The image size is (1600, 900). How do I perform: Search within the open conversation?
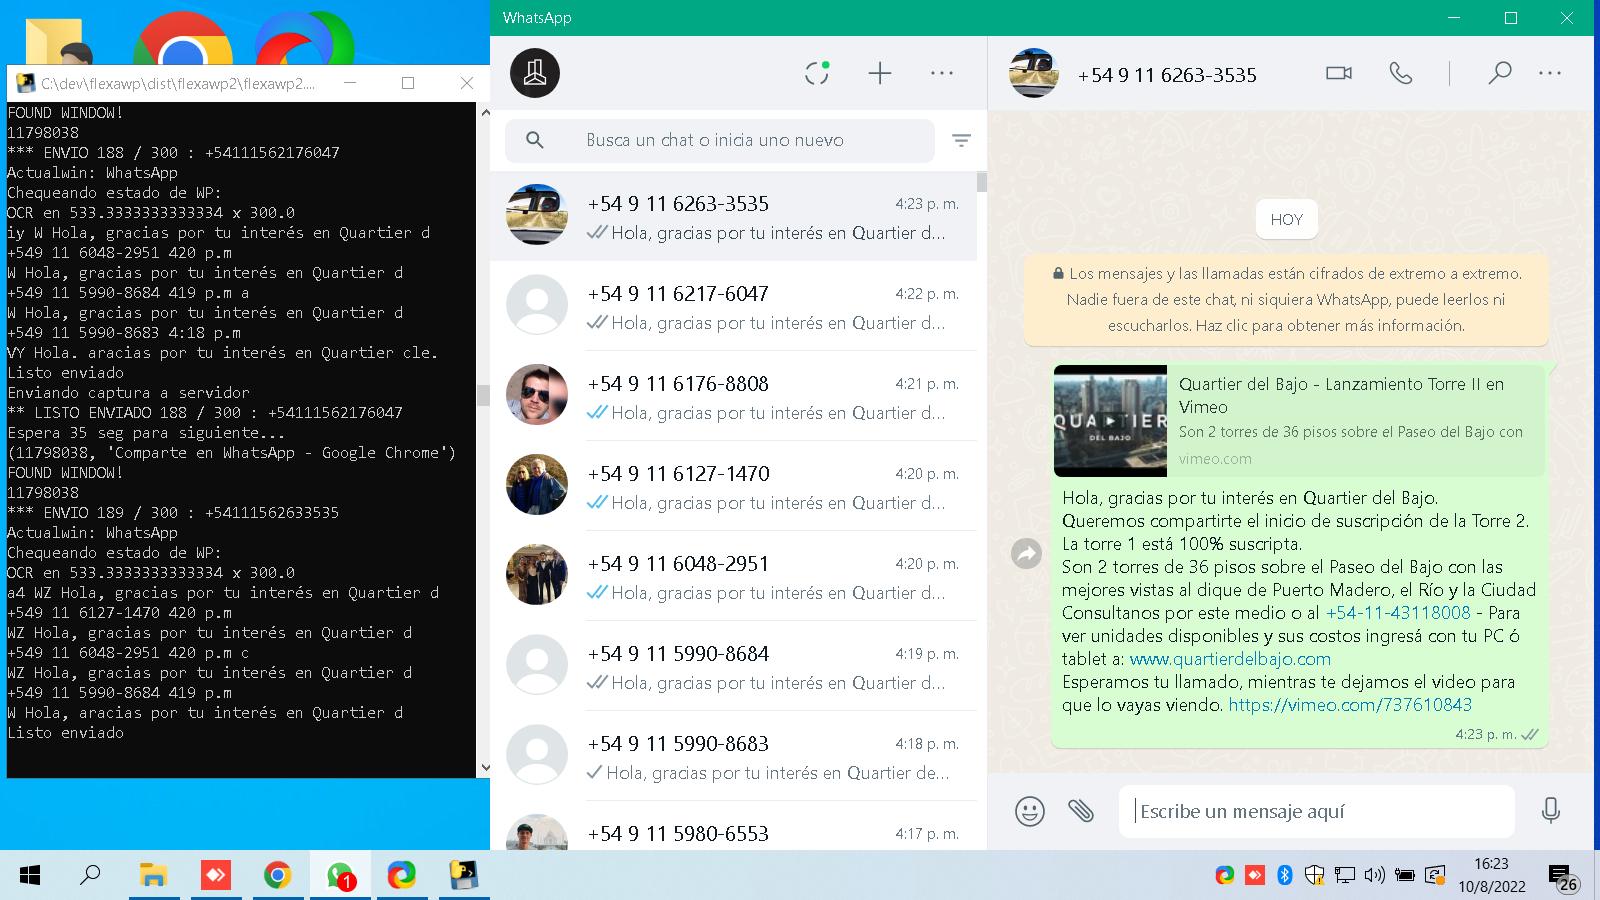tap(1499, 73)
